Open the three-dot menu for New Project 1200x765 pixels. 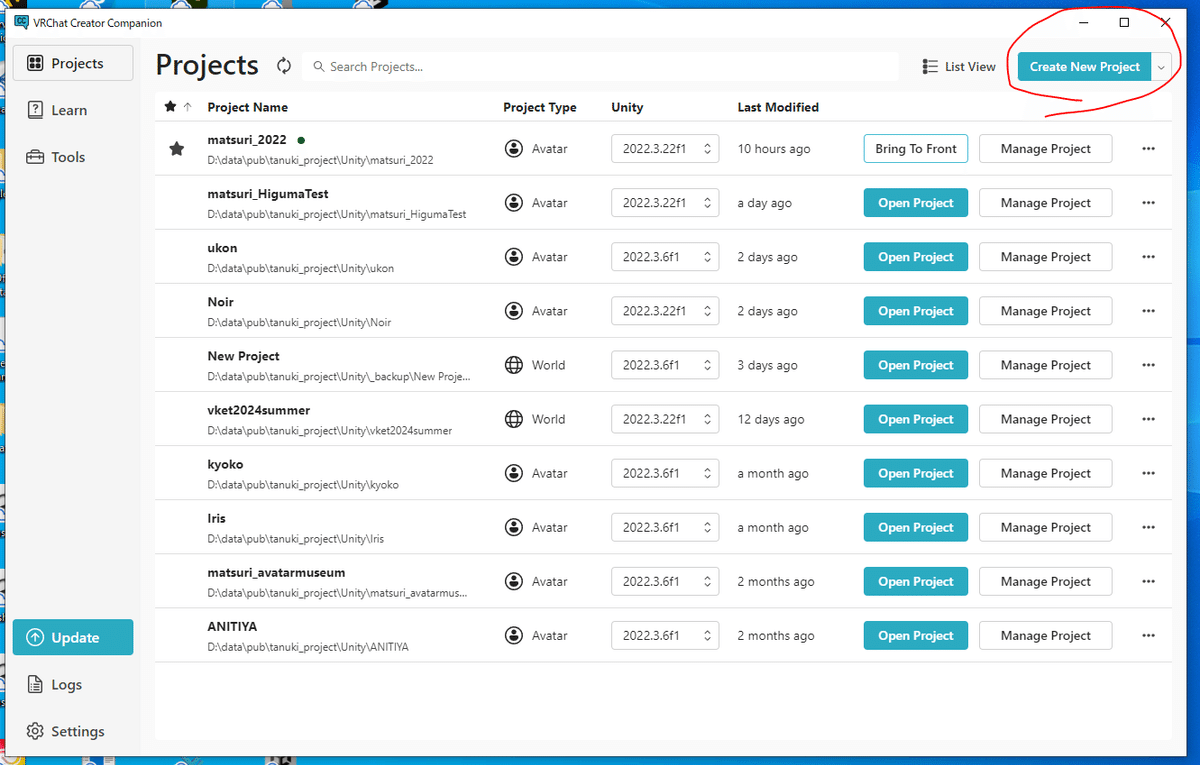click(1148, 365)
